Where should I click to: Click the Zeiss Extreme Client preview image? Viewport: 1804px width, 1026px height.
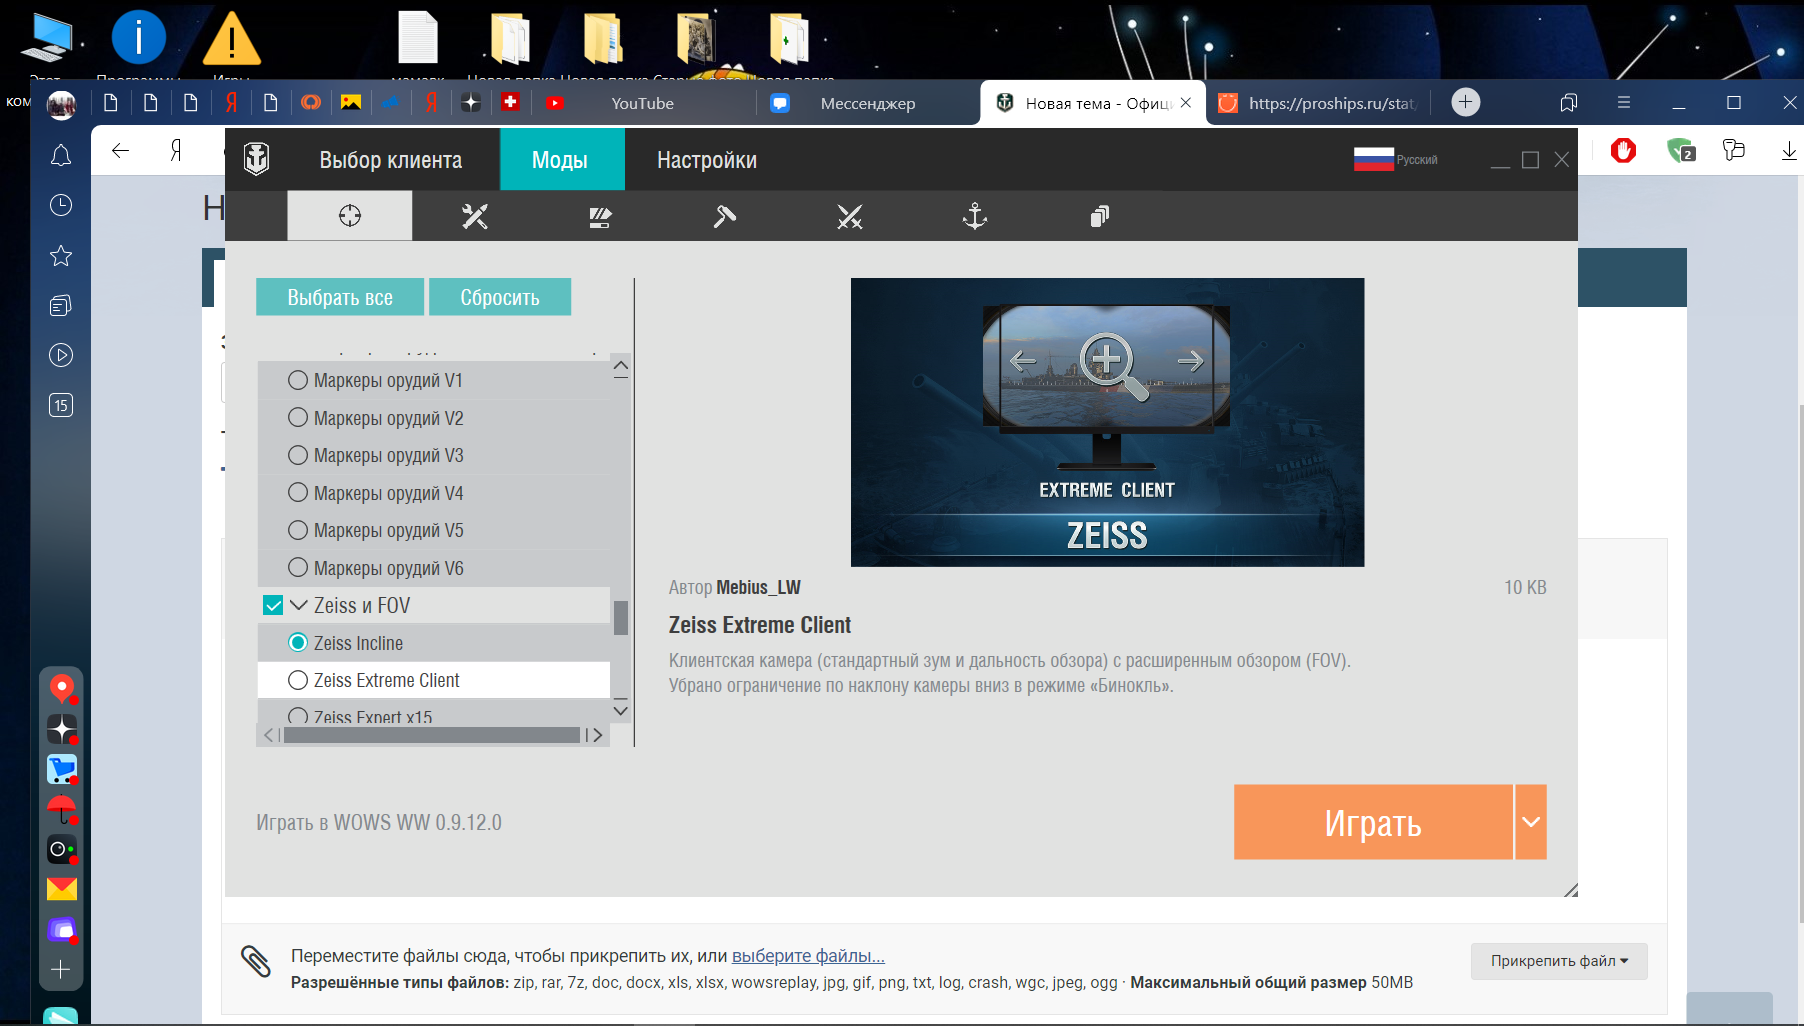coord(1107,422)
